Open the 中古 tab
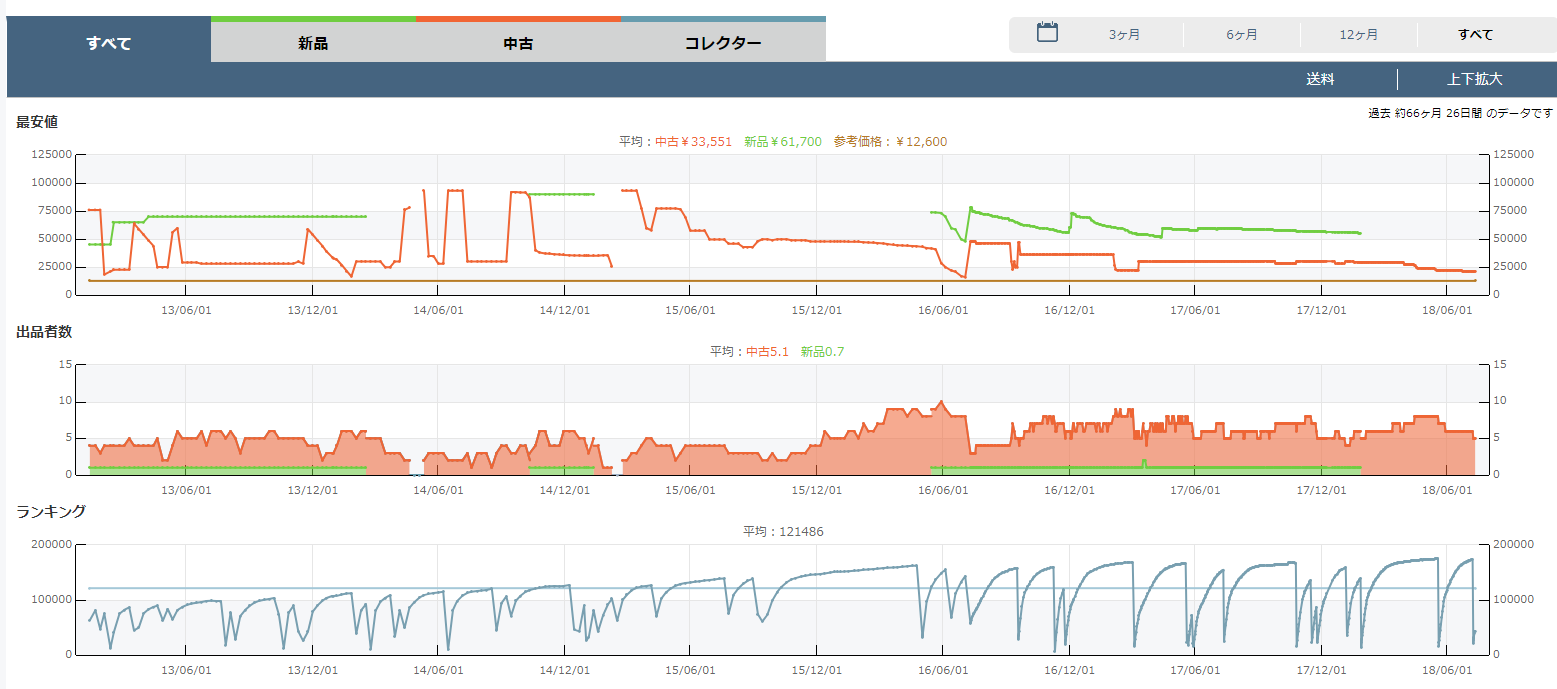This screenshot has width=1557, height=689. pyautogui.click(x=518, y=43)
